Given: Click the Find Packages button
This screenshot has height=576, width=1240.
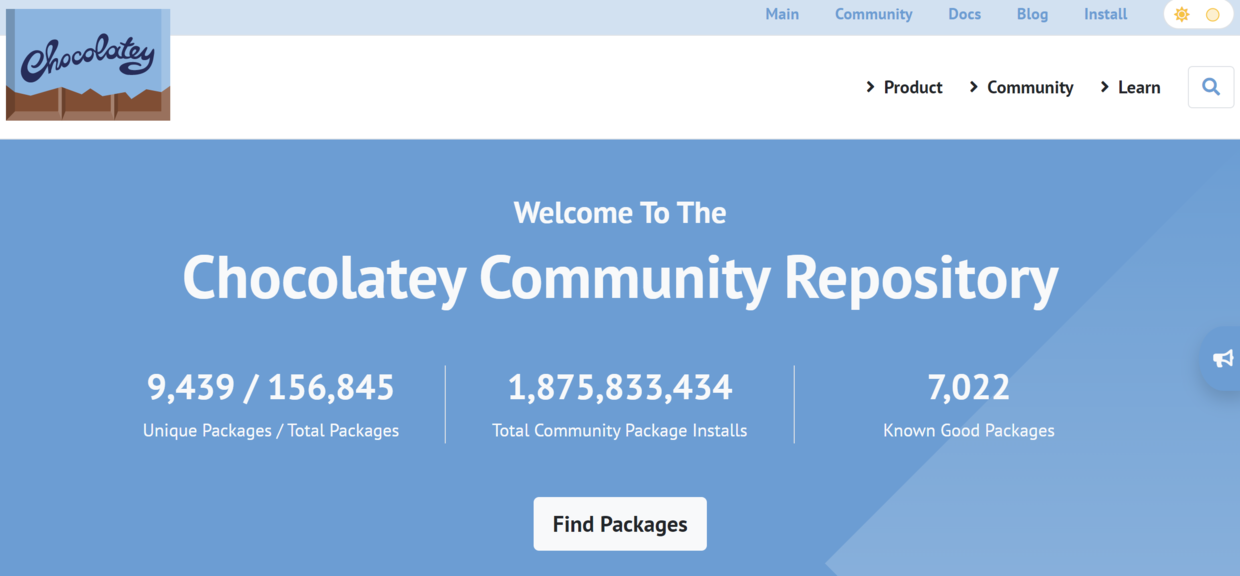Looking at the screenshot, I should click(x=620, y=524).
